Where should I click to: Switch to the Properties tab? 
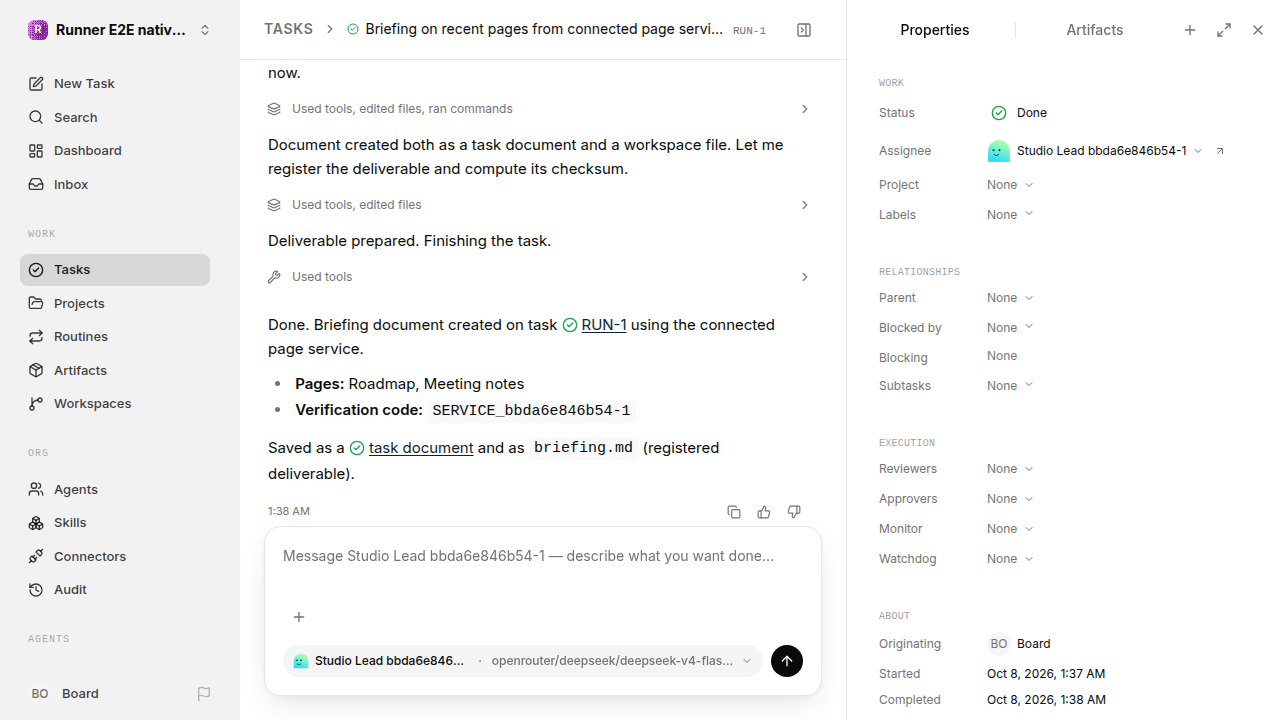click(934, 30)
